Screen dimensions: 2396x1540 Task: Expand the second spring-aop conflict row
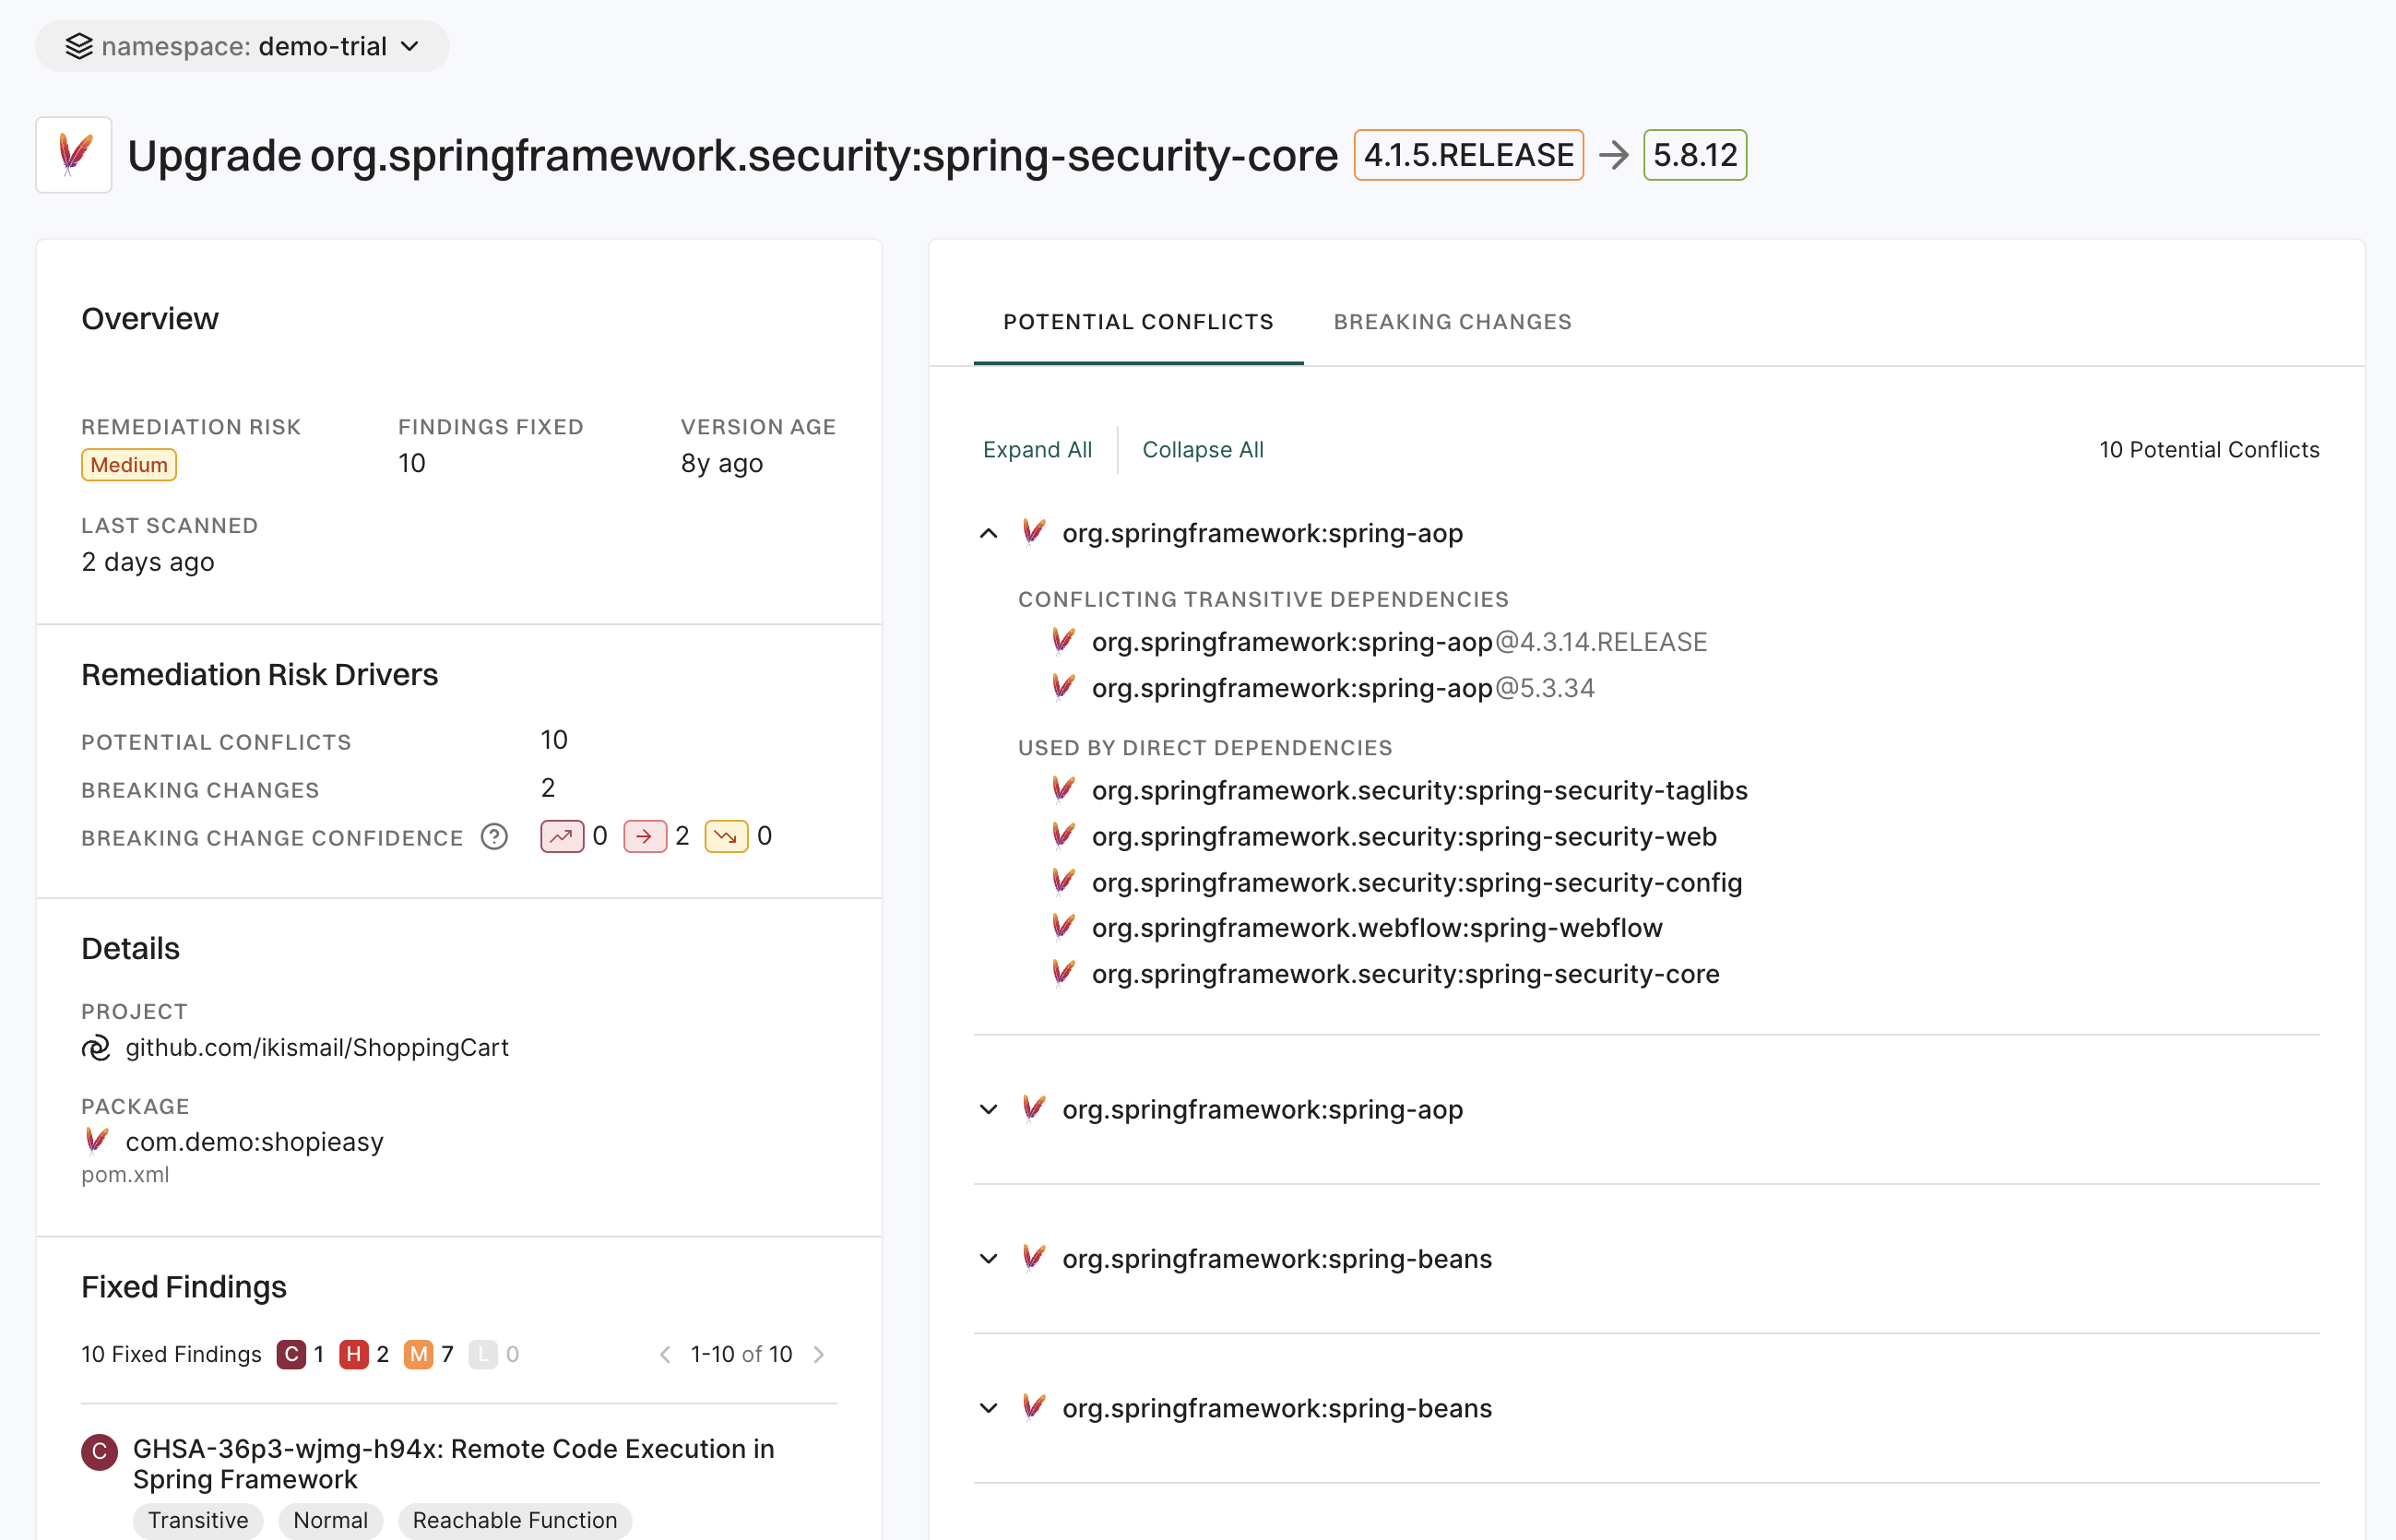[x=988, y=1110]
